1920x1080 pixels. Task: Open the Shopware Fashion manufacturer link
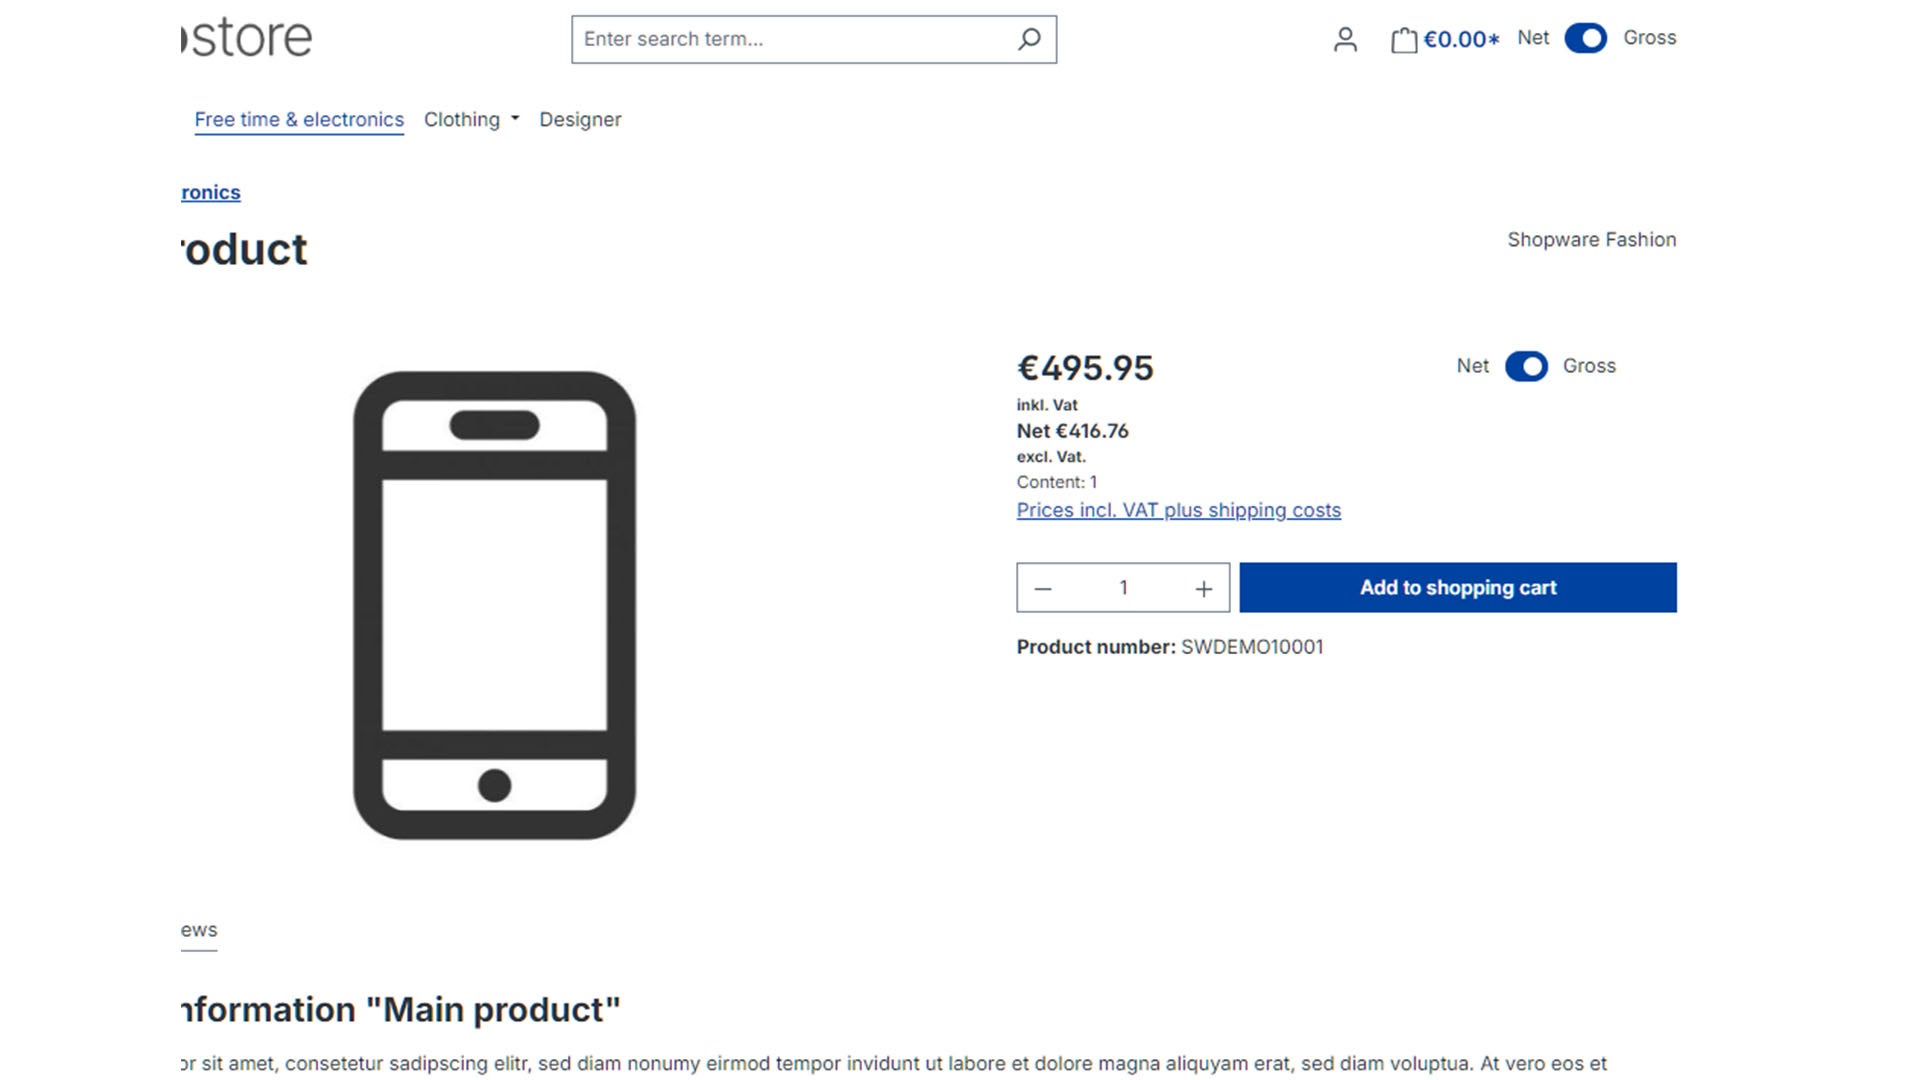[1592, 239]
